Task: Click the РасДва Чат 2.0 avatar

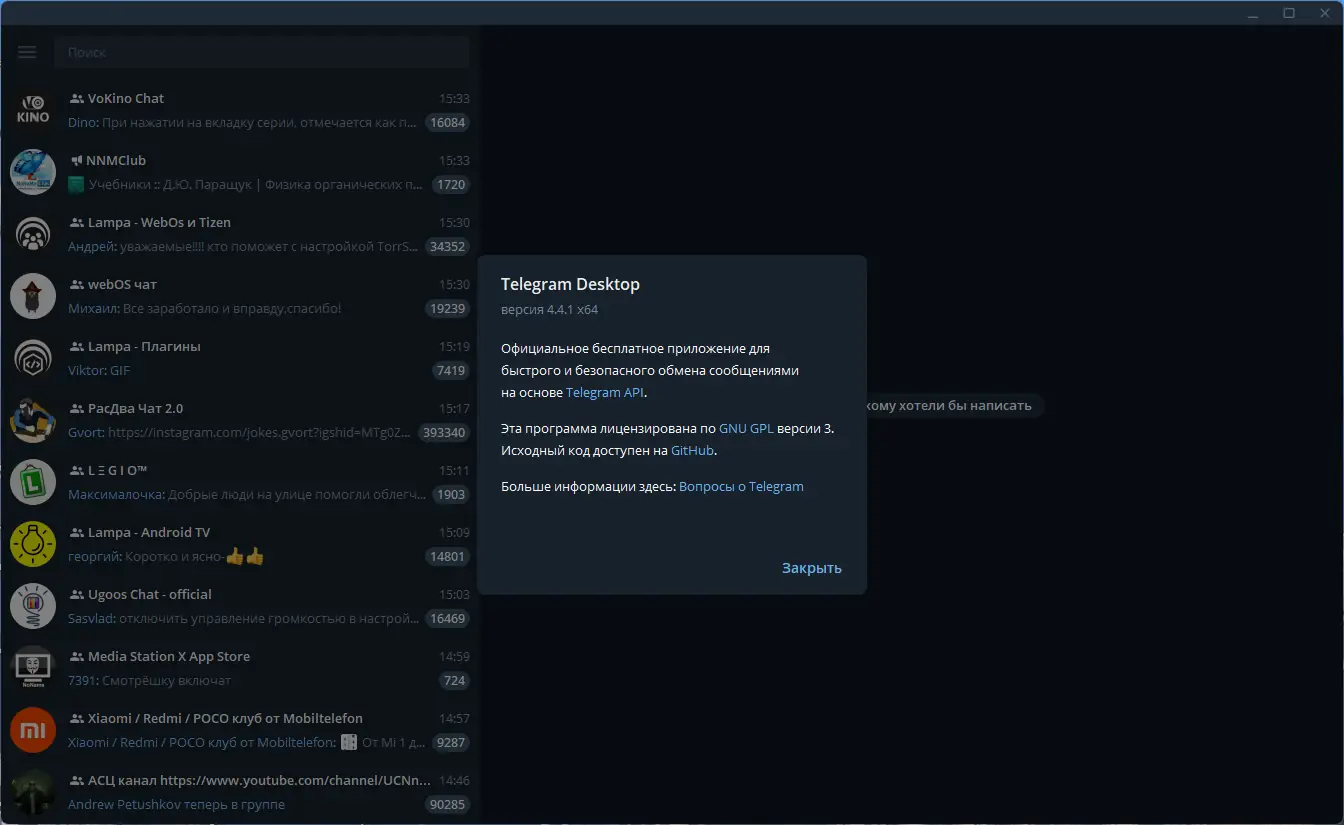Action: [33, 420]
